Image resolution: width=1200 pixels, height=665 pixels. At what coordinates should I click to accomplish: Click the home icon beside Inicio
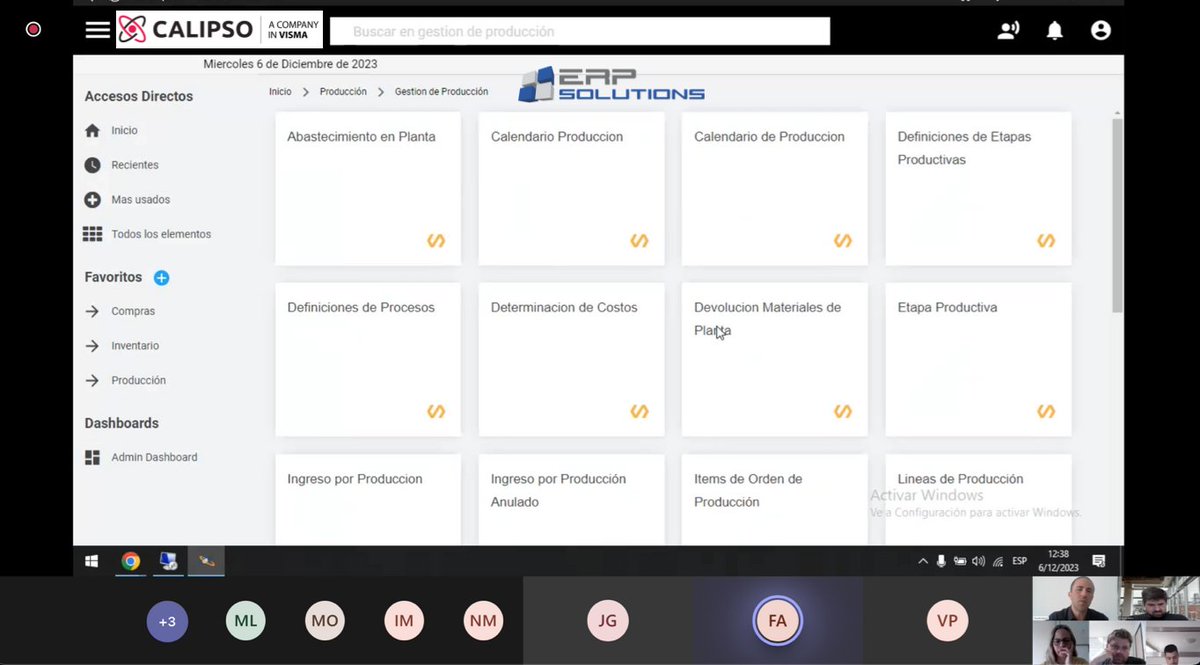point(92,130)
